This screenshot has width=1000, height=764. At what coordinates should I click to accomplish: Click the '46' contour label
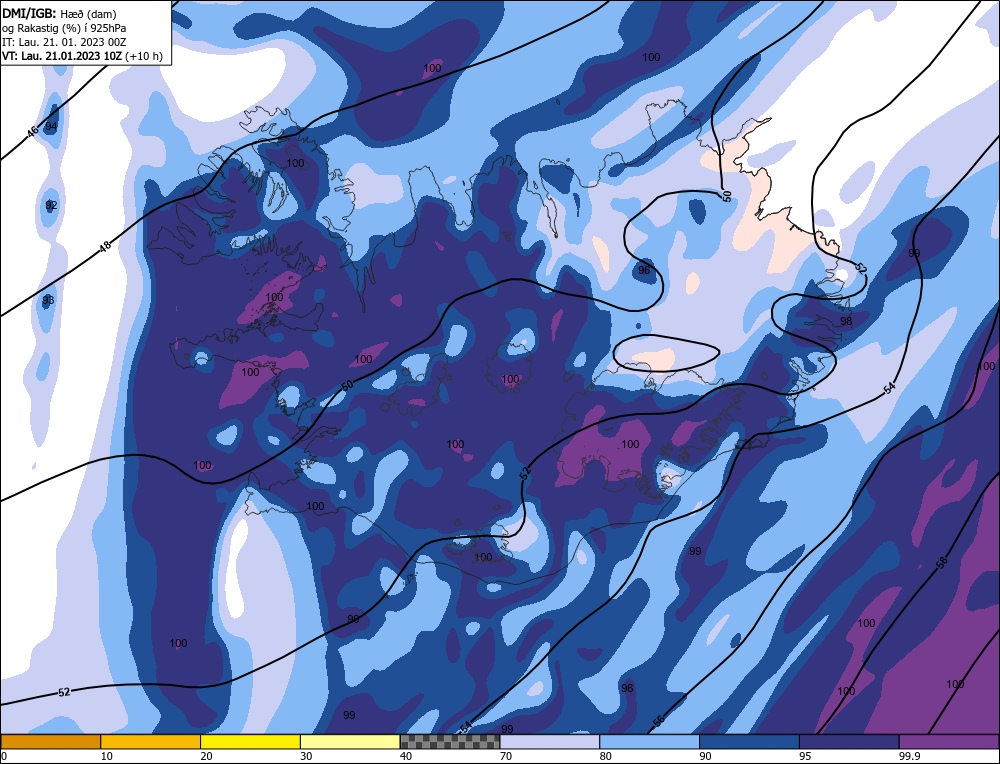pyautogui.click(x=33, y=131)
